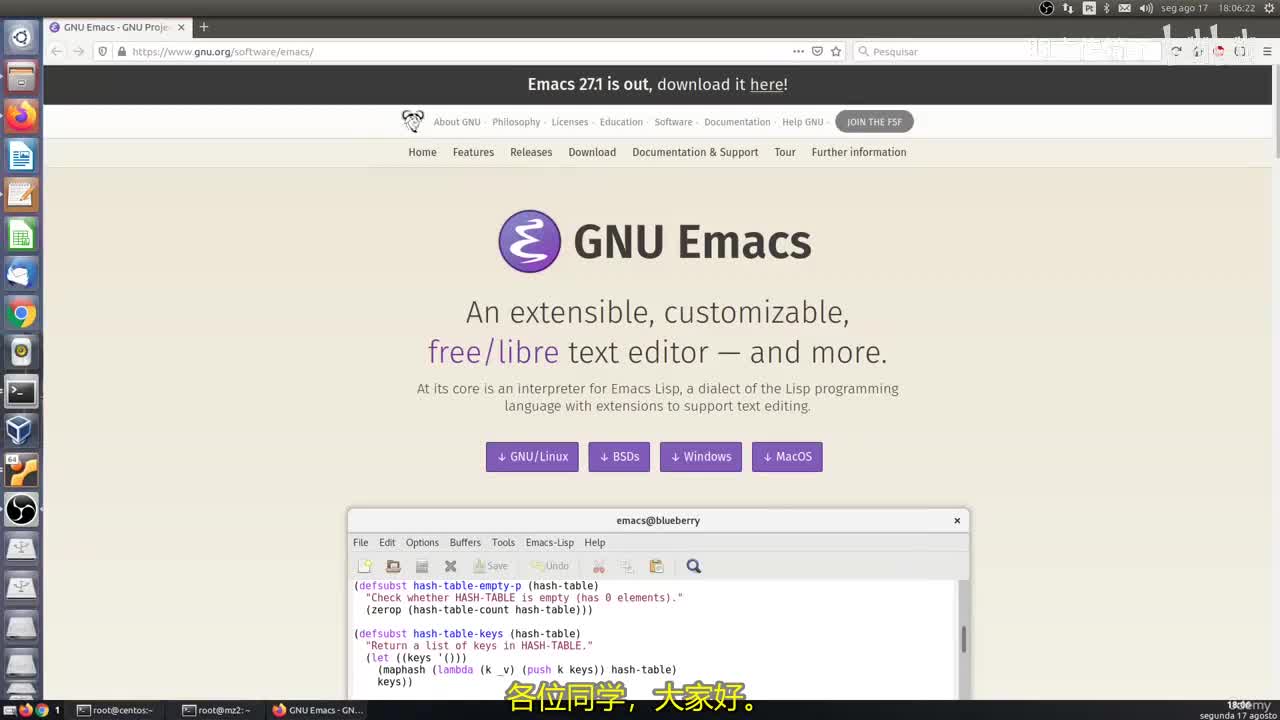Click the Windows download button
This screenshot has height=720, width=1280.
[701, 457]
